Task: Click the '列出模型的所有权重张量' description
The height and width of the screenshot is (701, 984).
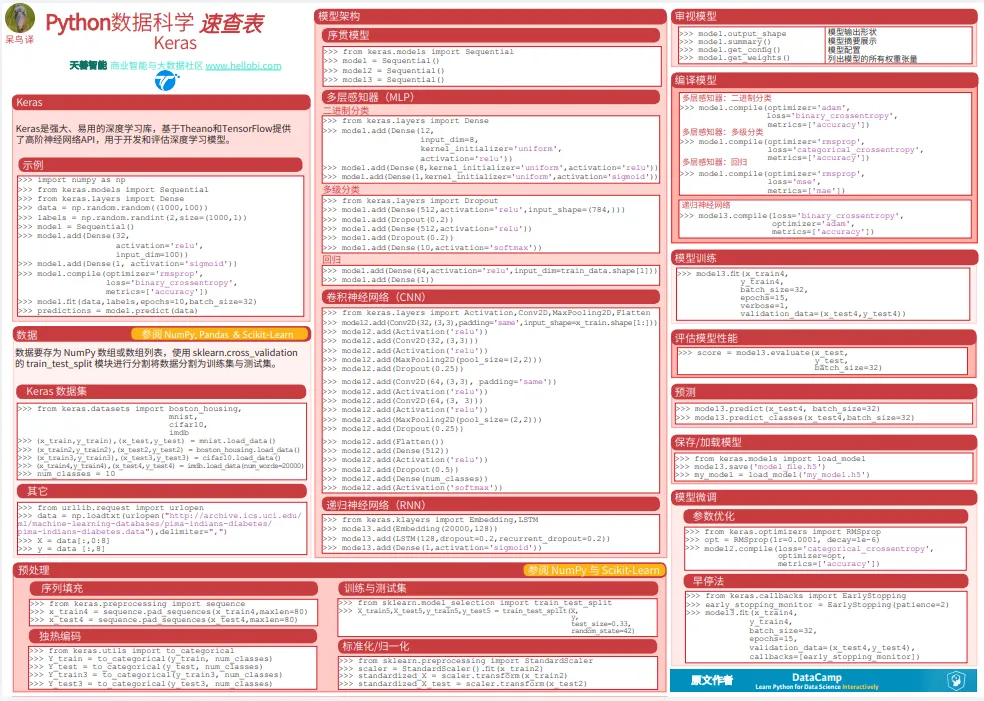Action: click(x=872, y=59)
